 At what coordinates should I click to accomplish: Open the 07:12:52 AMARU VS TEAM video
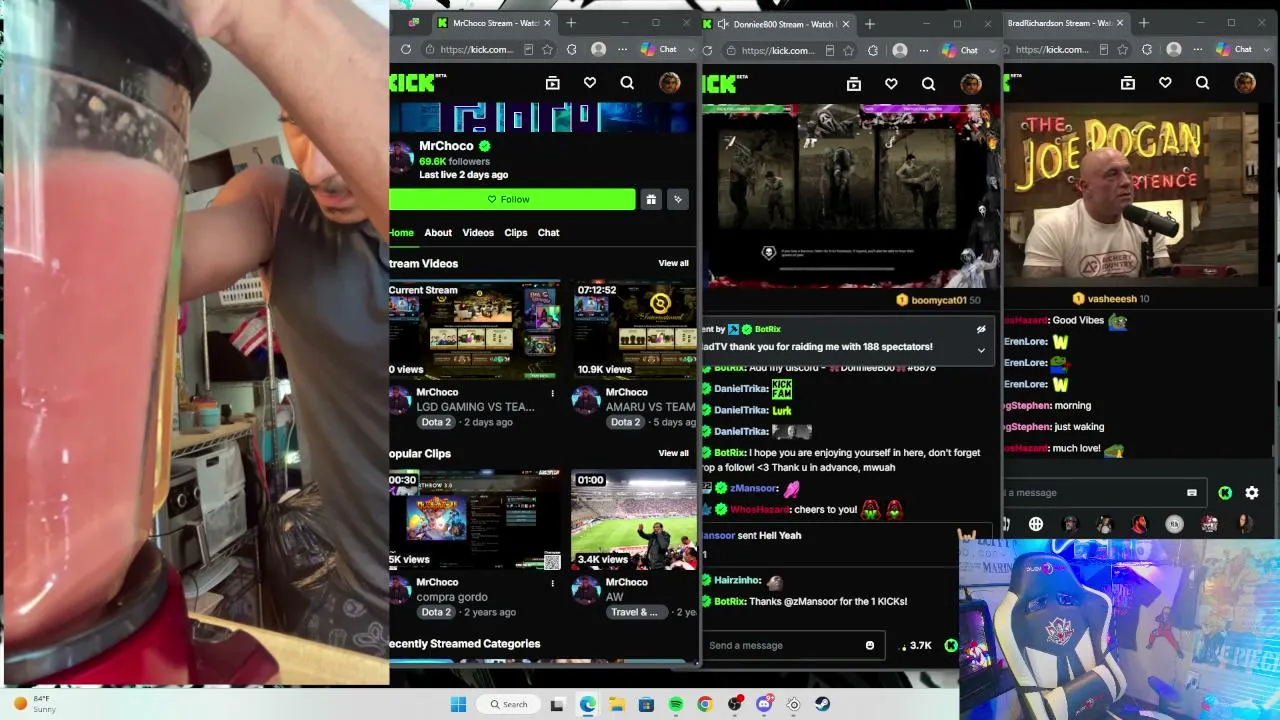point(634,329)
